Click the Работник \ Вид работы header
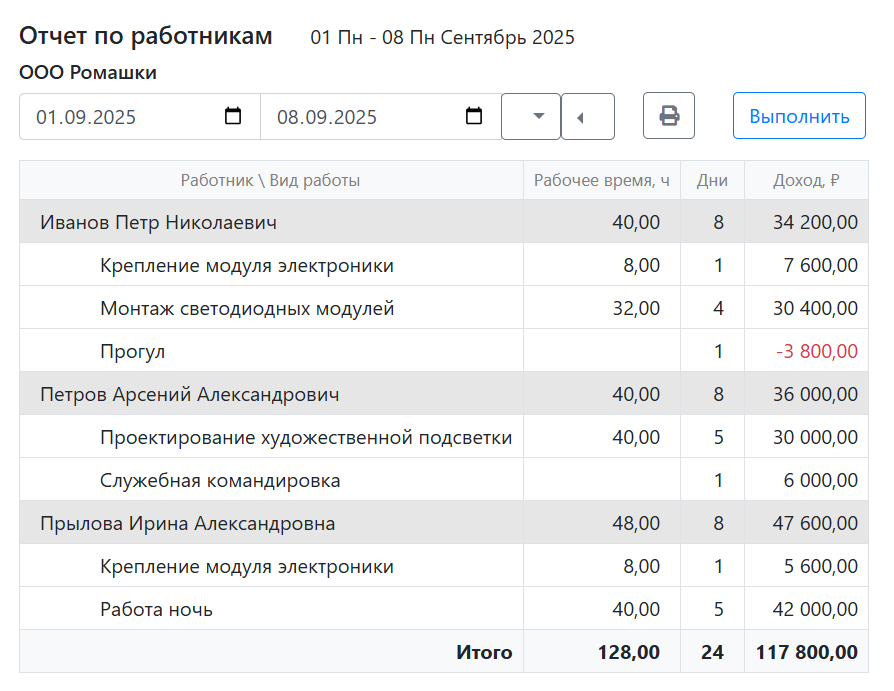 click(270, 181)
